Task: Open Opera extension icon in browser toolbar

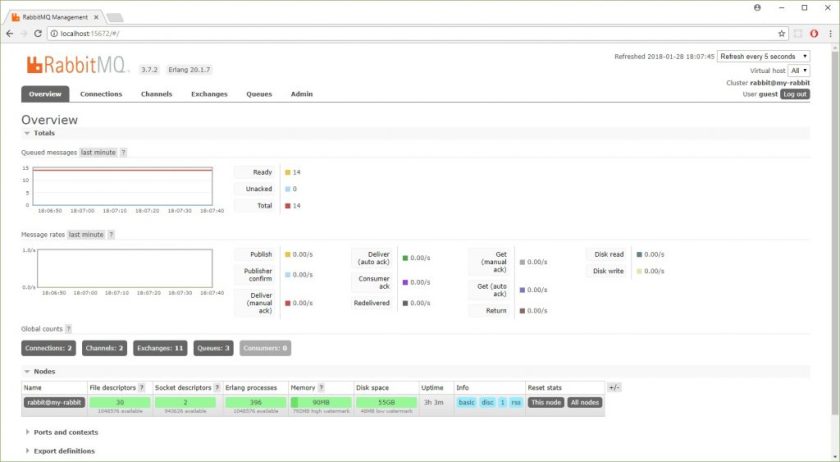Action: pos(813,33)
